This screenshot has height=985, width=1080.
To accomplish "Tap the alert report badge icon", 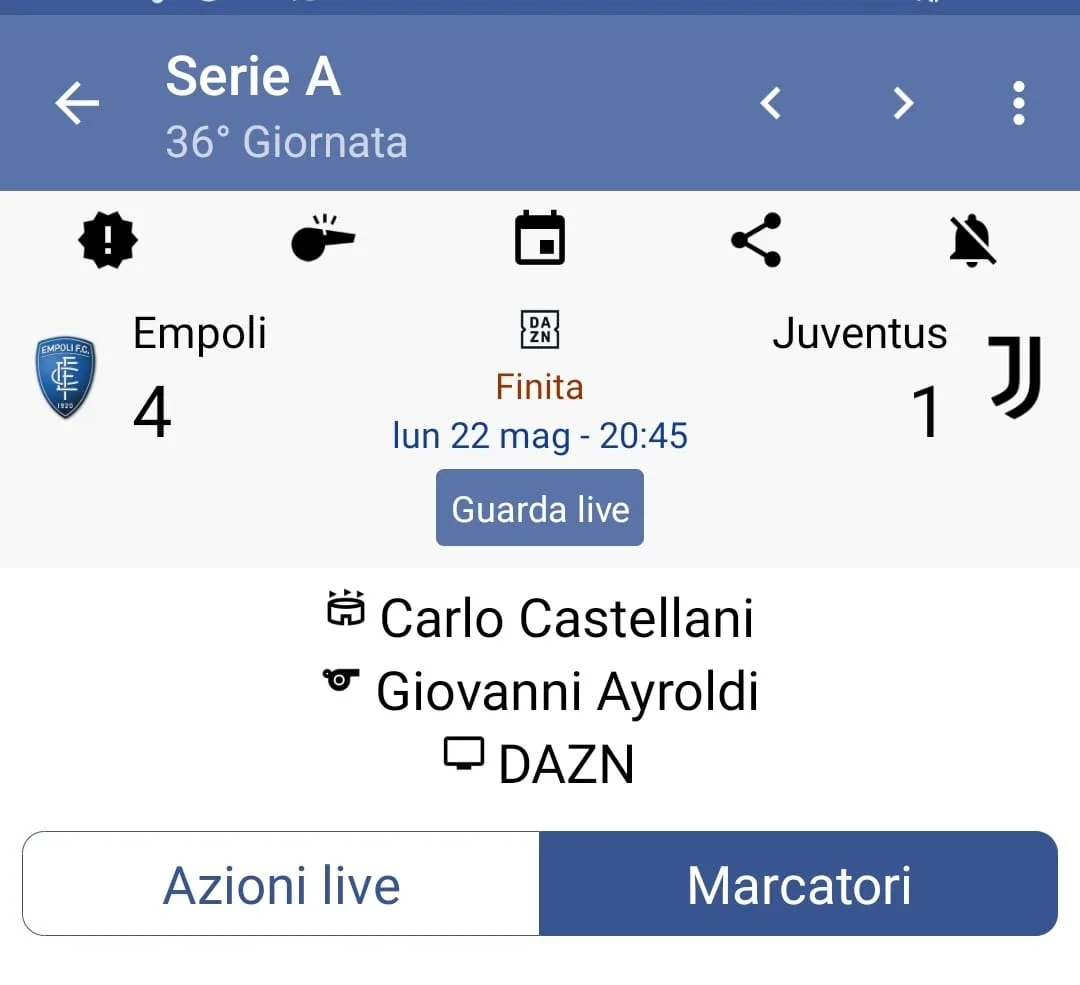I will [108, 240].
